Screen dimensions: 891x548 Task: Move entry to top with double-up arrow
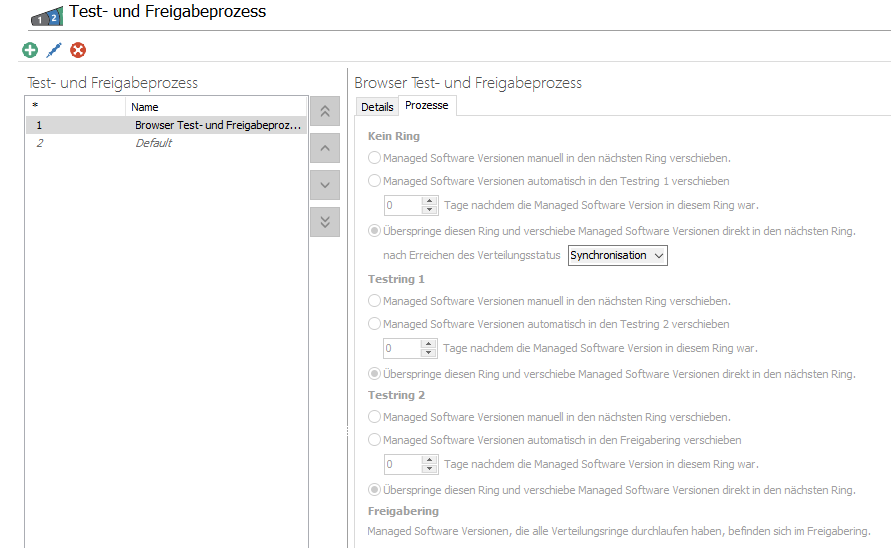click(x=325, y=112)
